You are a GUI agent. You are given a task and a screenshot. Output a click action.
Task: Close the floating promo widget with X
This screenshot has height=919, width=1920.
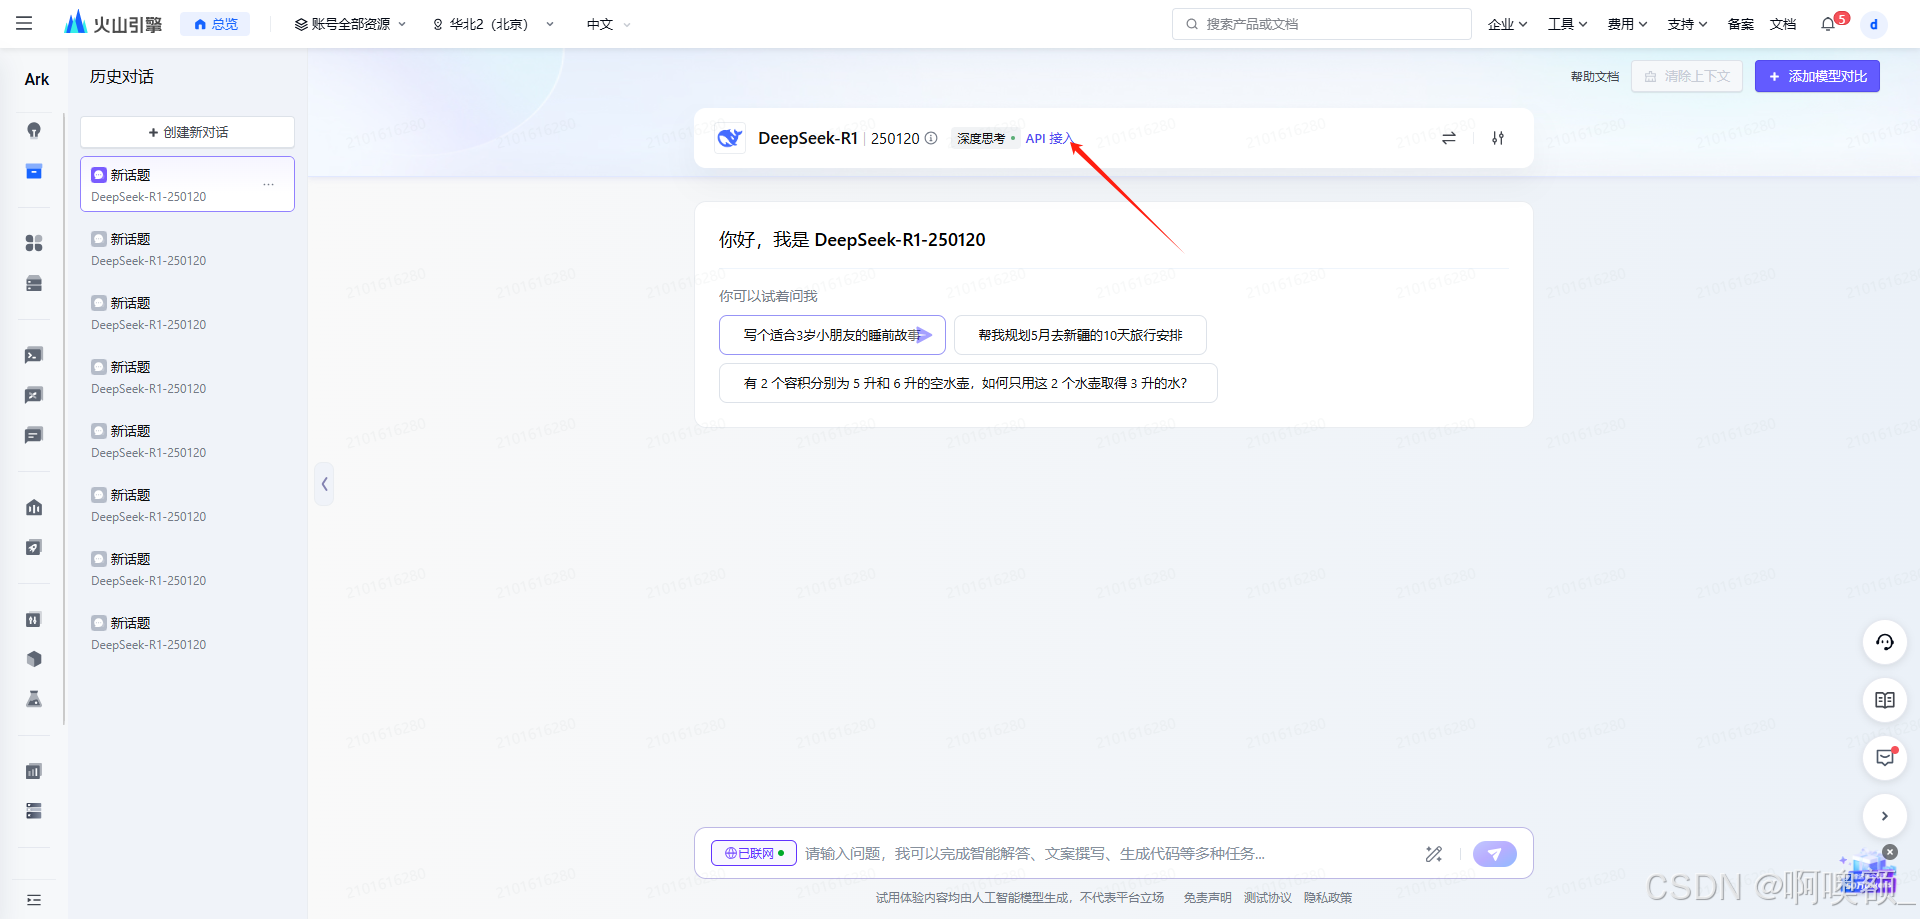1890,852
